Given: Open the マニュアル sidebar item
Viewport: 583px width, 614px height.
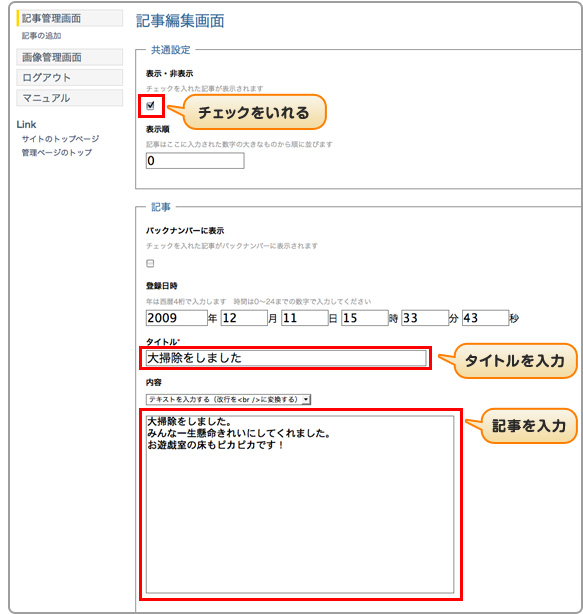Looking at the screenshot, I should tap(70, 98).
